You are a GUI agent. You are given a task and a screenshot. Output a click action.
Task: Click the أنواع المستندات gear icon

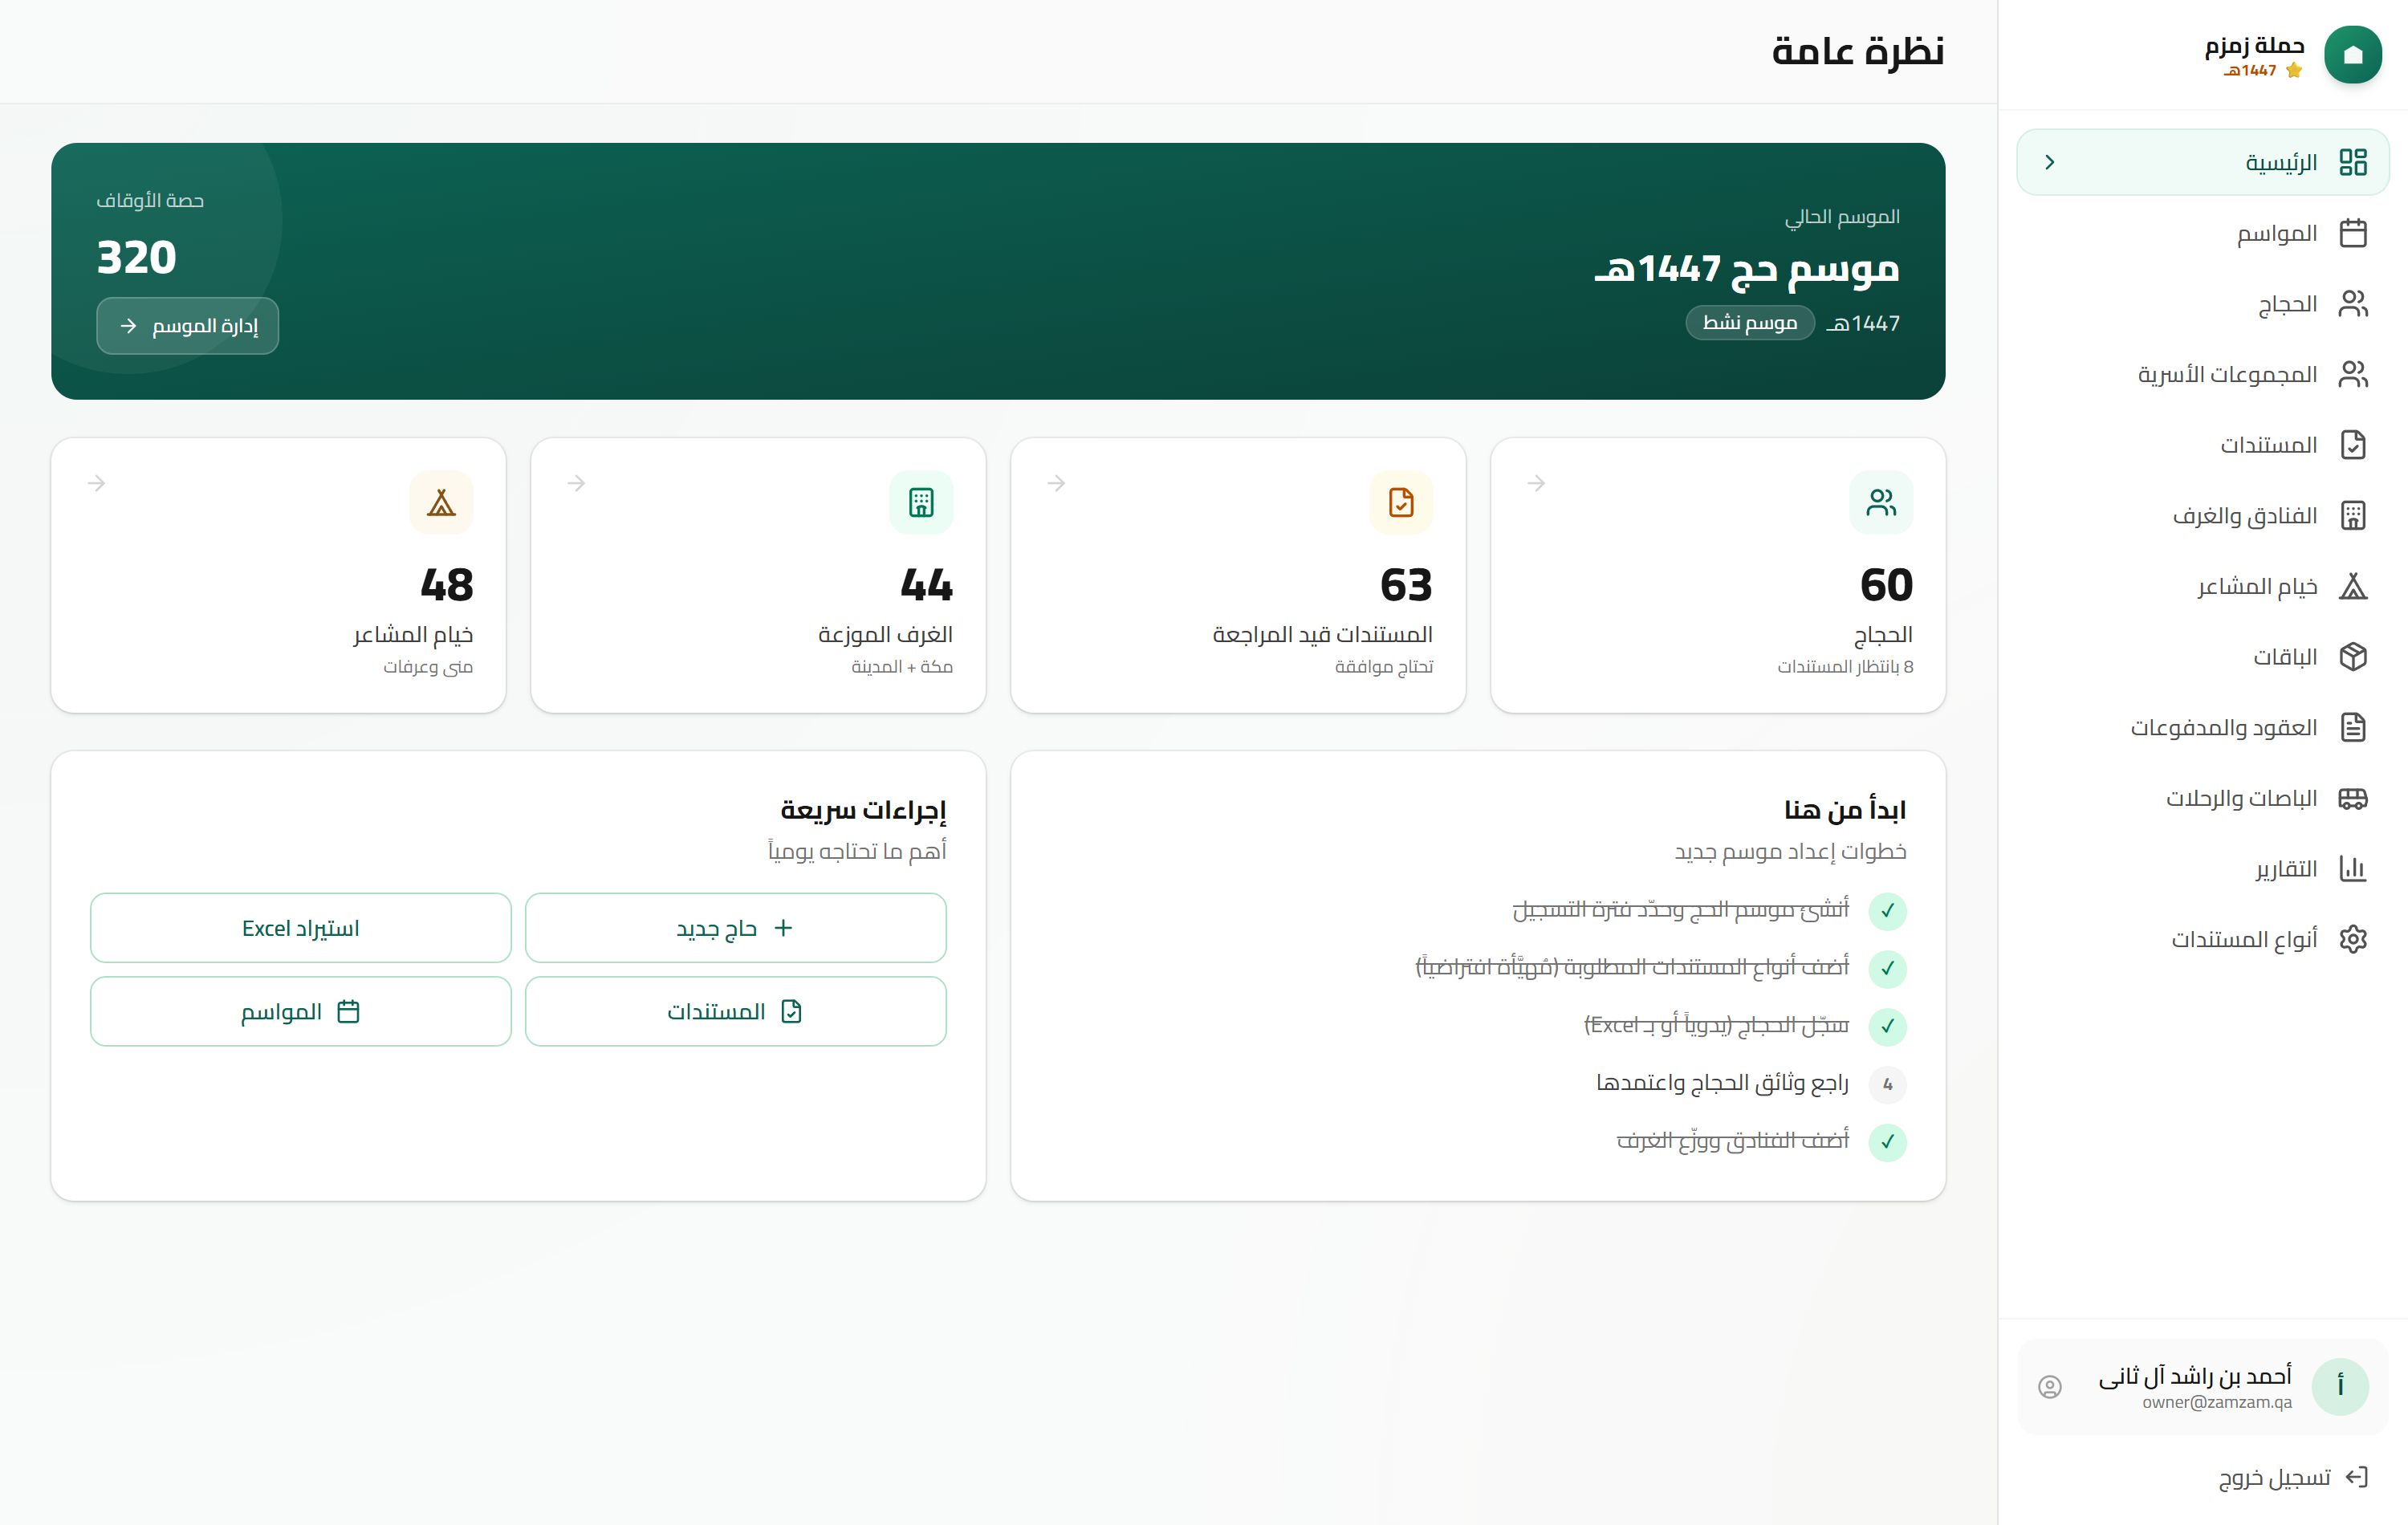point(2353,939)
